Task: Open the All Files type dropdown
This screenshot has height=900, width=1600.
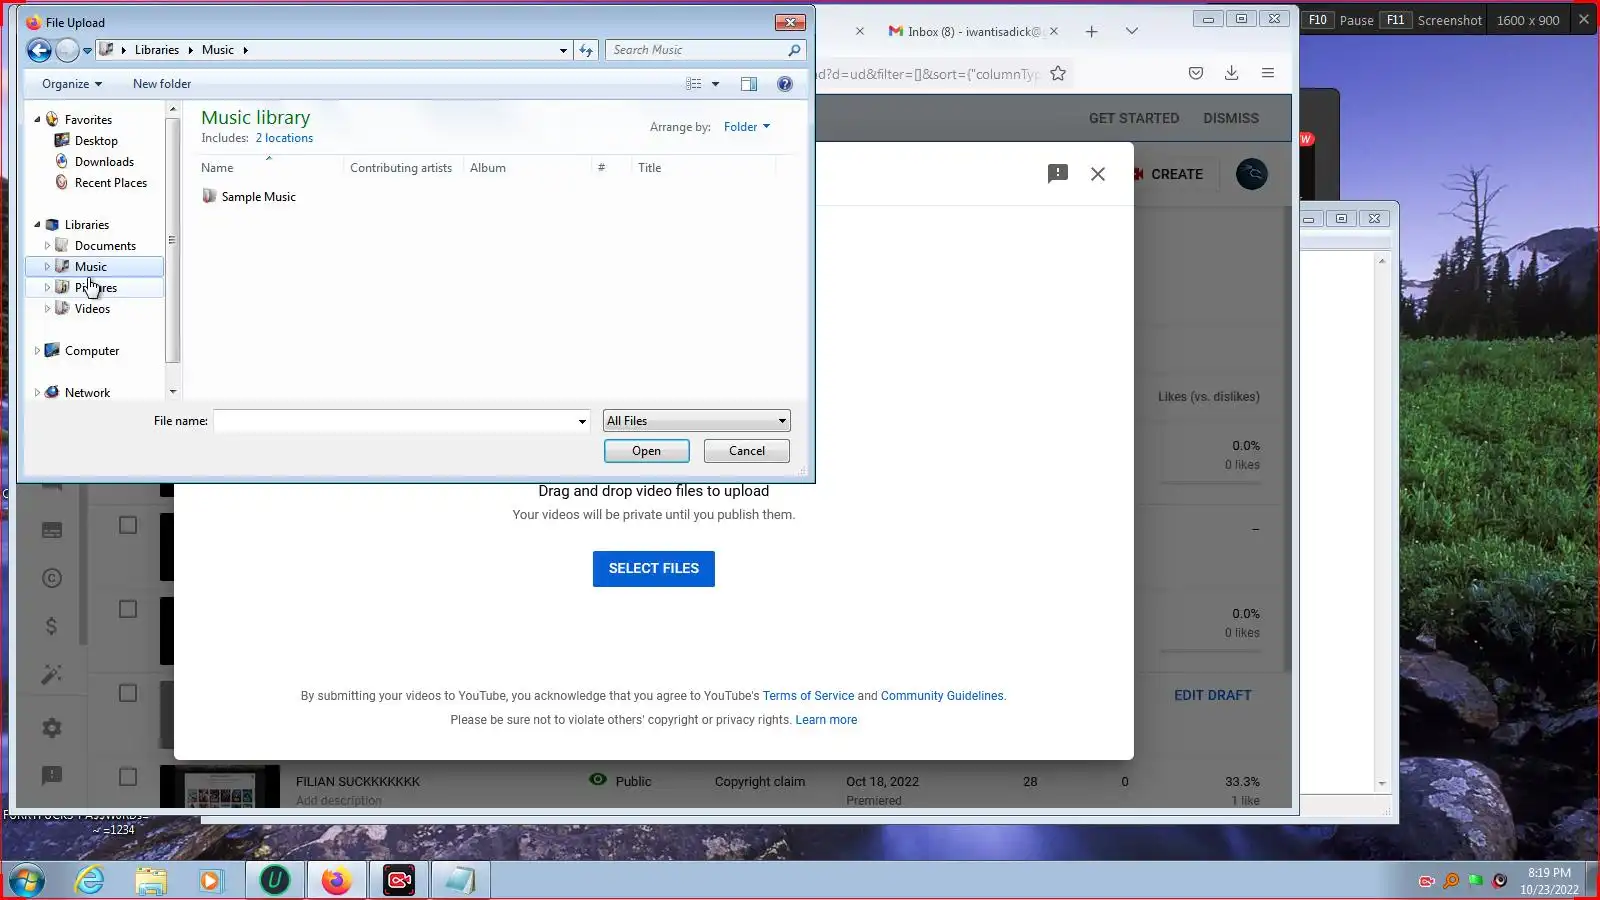Action: pos(697,421)
